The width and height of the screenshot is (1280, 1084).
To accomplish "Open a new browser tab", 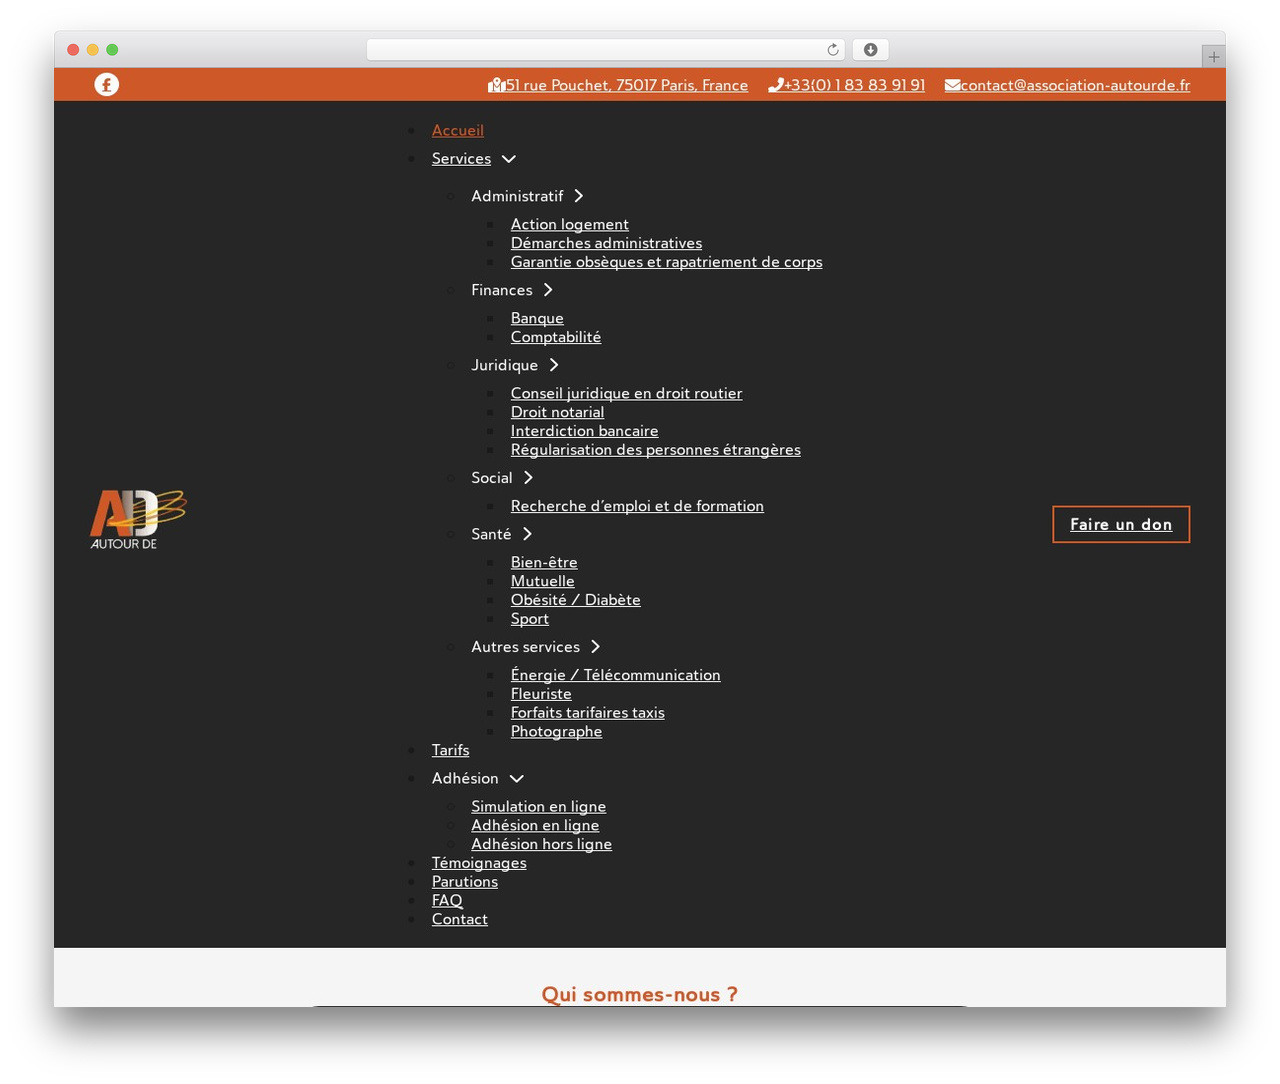I will pos(1213,57).
